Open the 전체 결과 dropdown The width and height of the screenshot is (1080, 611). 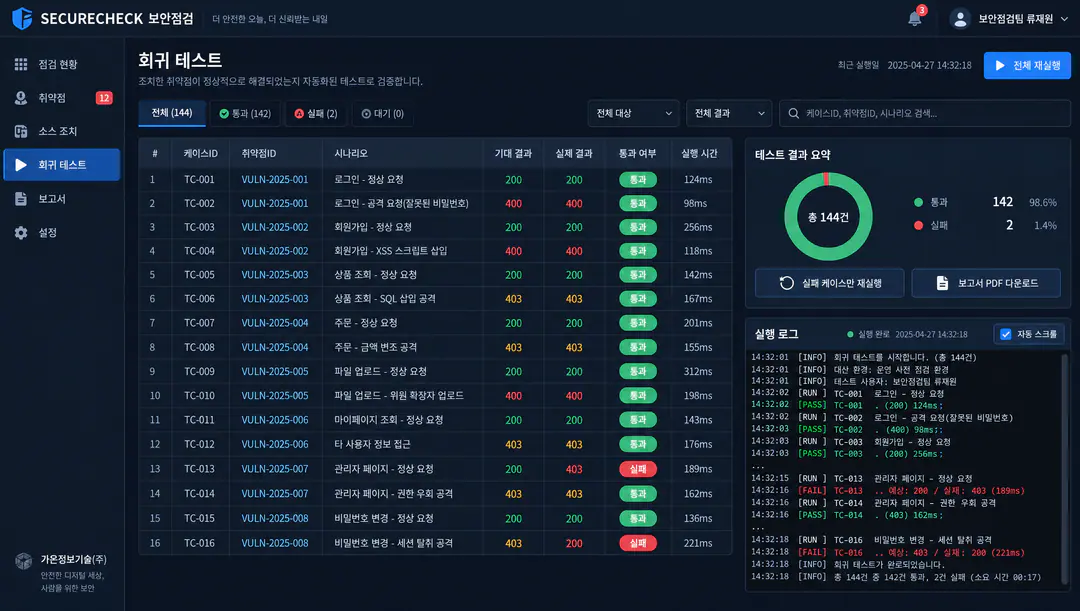729,113
